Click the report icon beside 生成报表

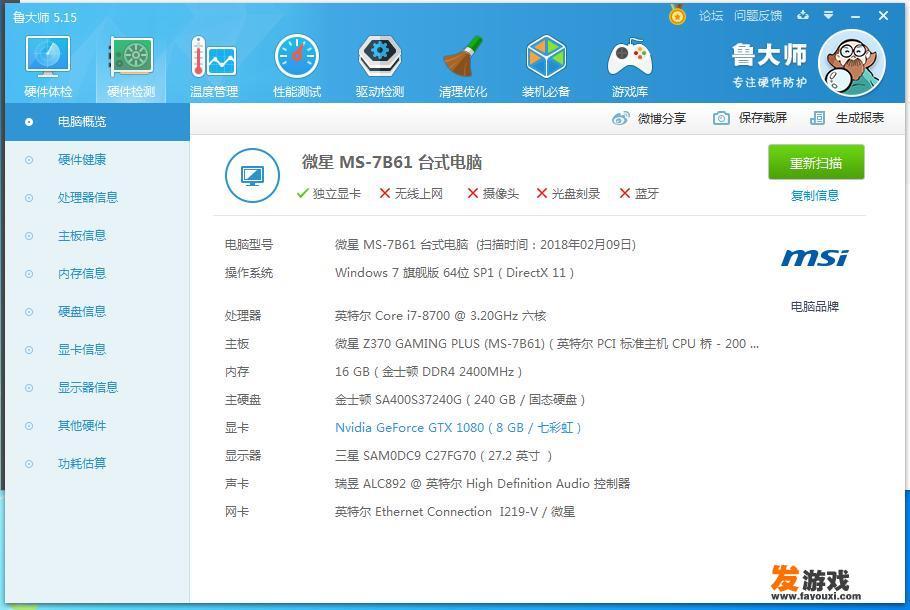point(817,118)
